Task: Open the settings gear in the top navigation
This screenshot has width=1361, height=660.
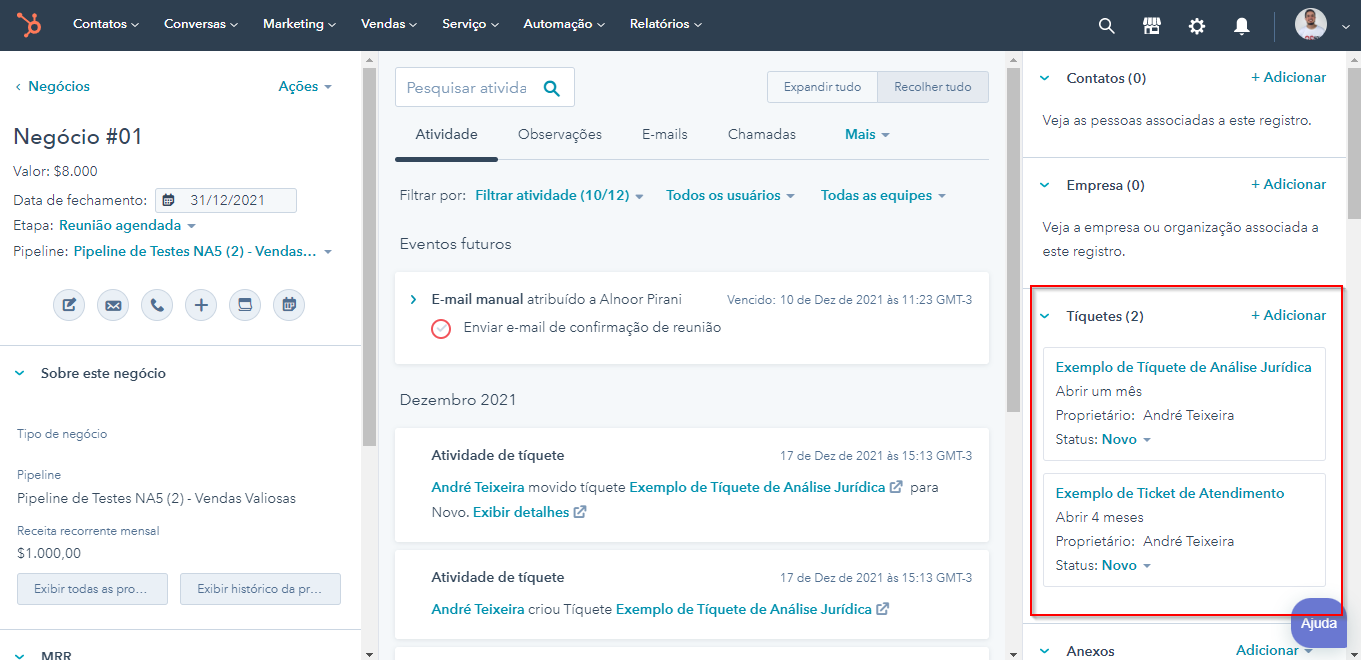Action: click(1196, 25)
